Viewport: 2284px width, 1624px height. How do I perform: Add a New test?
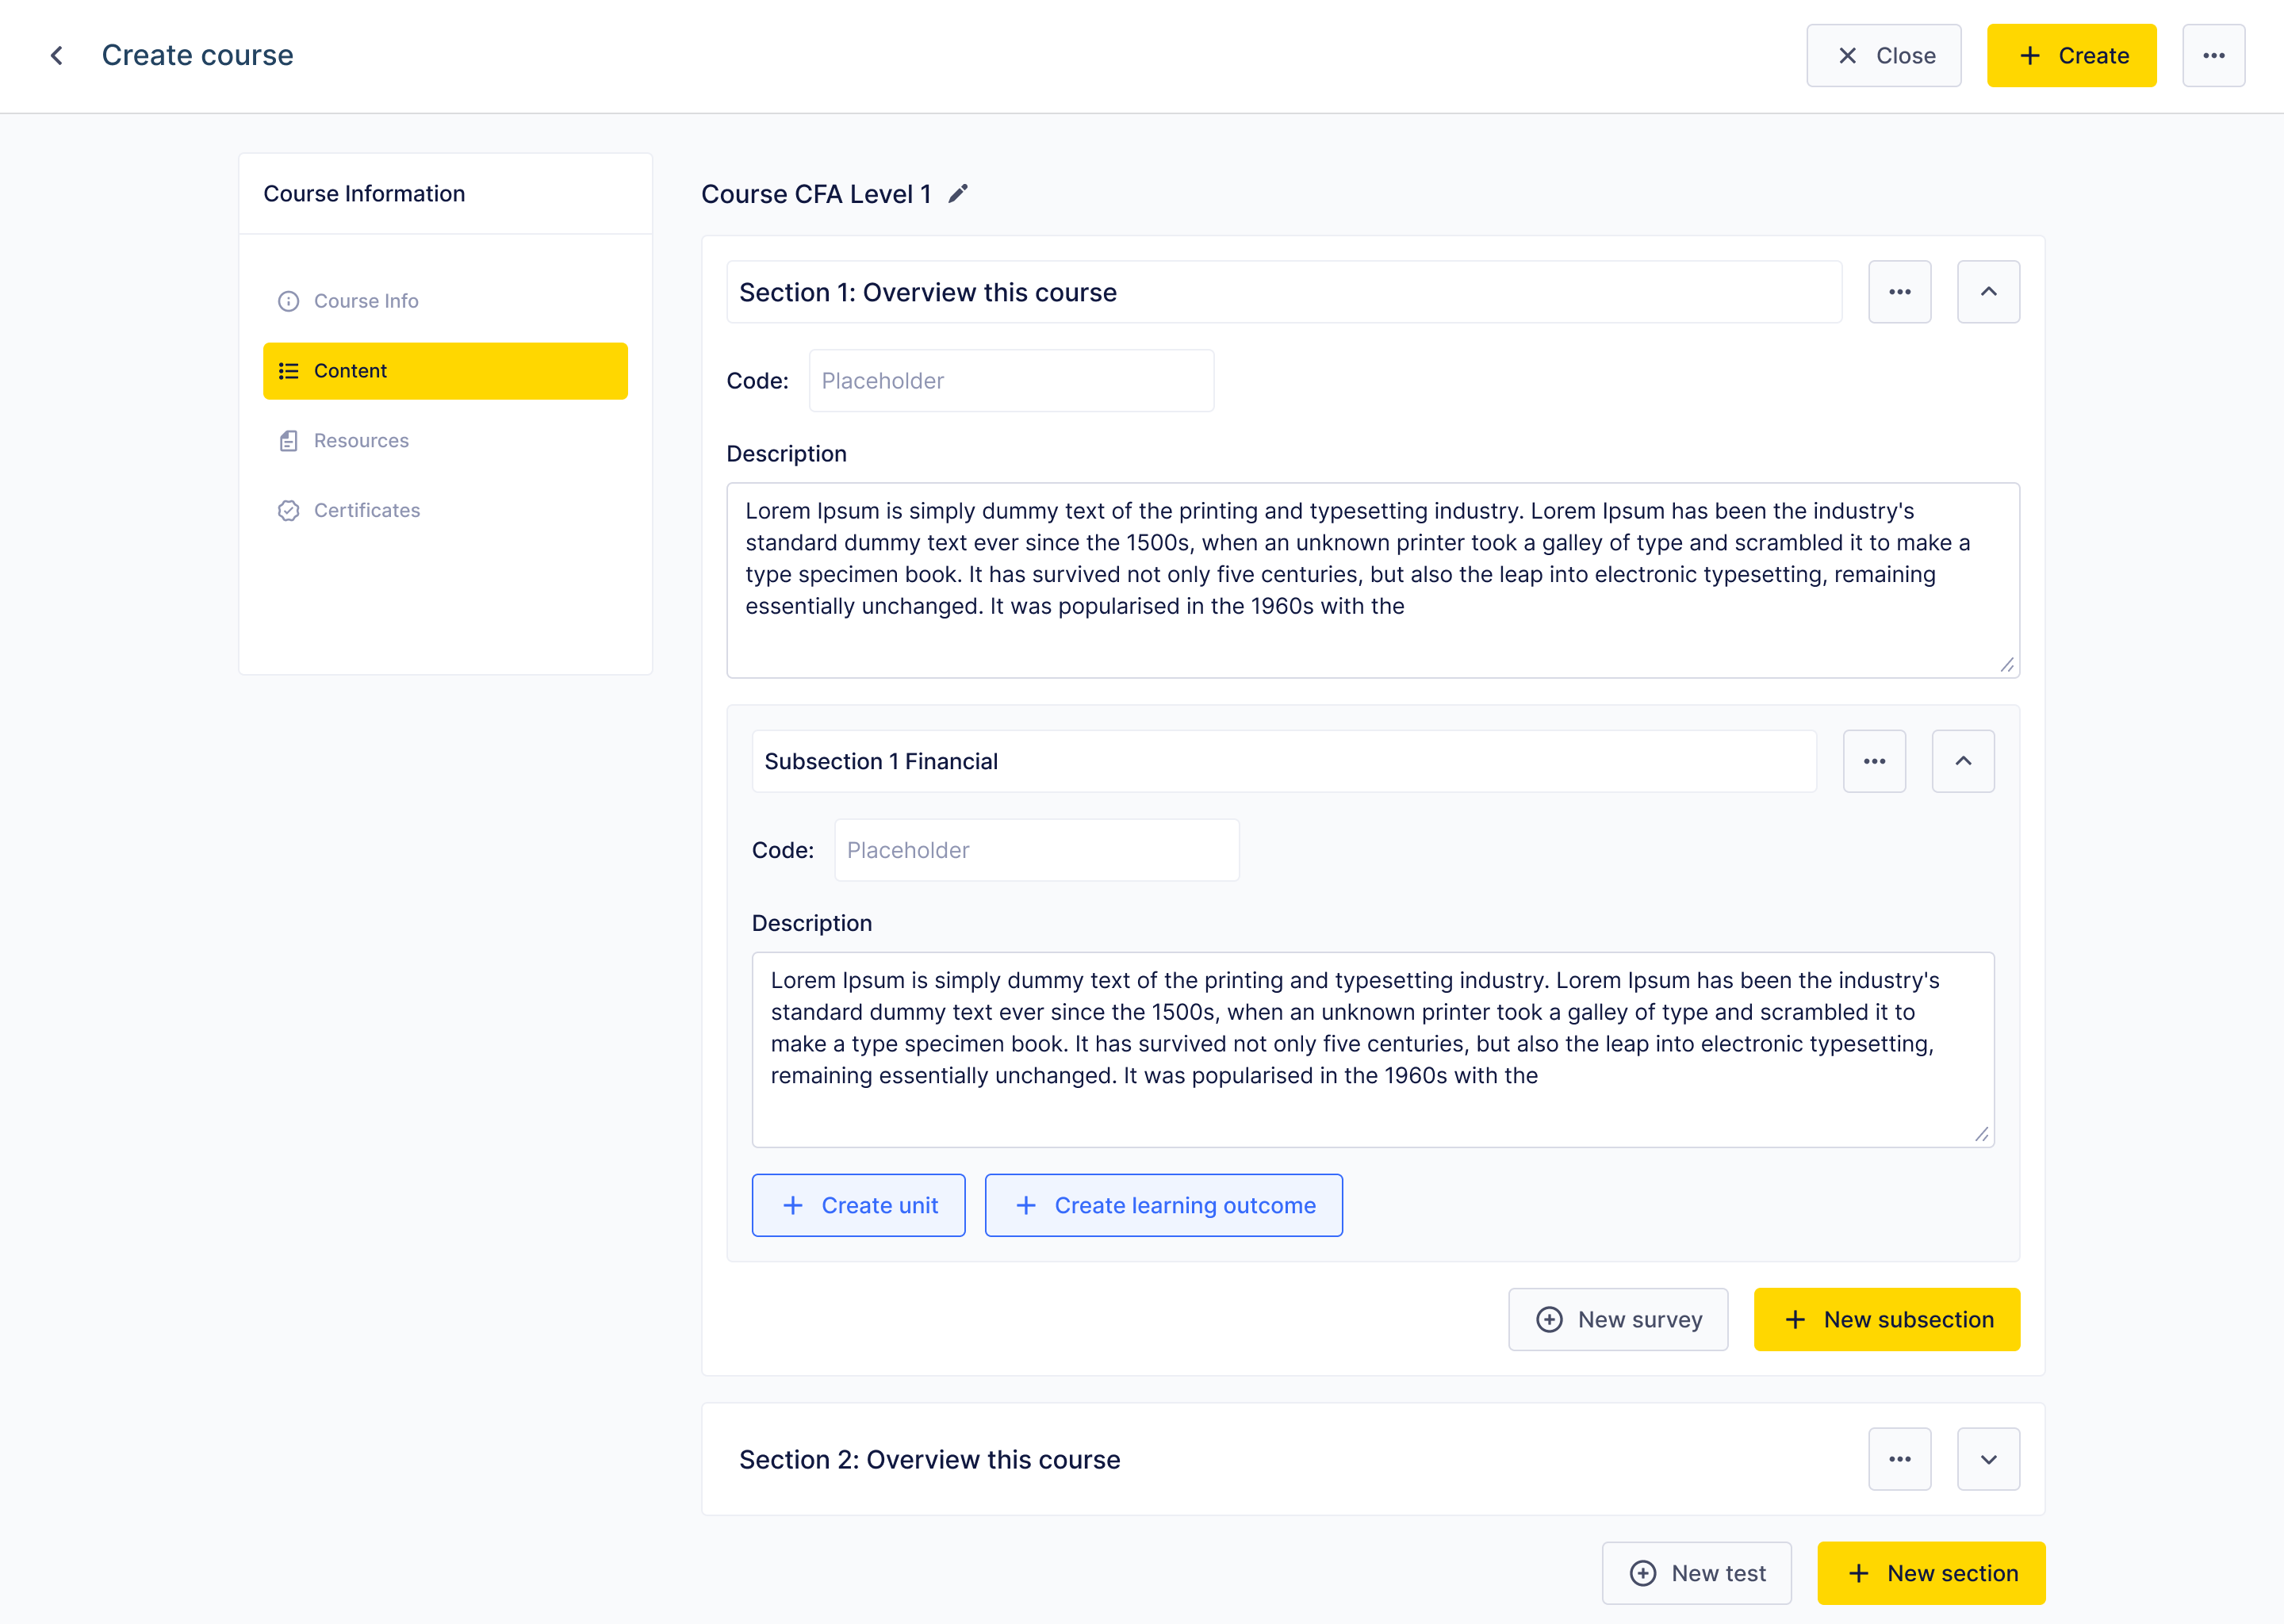[x=1696, y=1573]
